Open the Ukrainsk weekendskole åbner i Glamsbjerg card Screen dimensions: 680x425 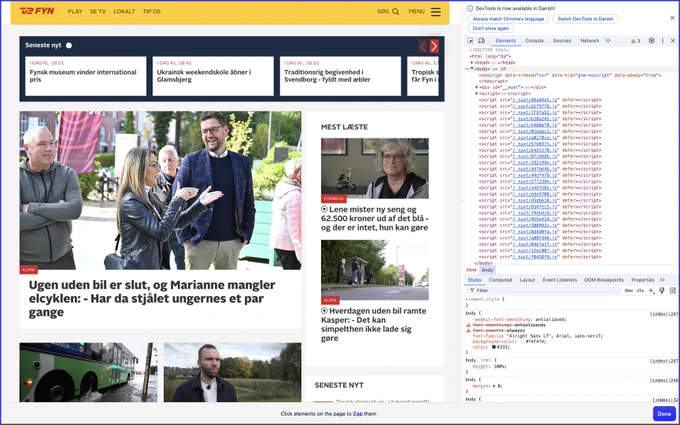coord(213,76)
